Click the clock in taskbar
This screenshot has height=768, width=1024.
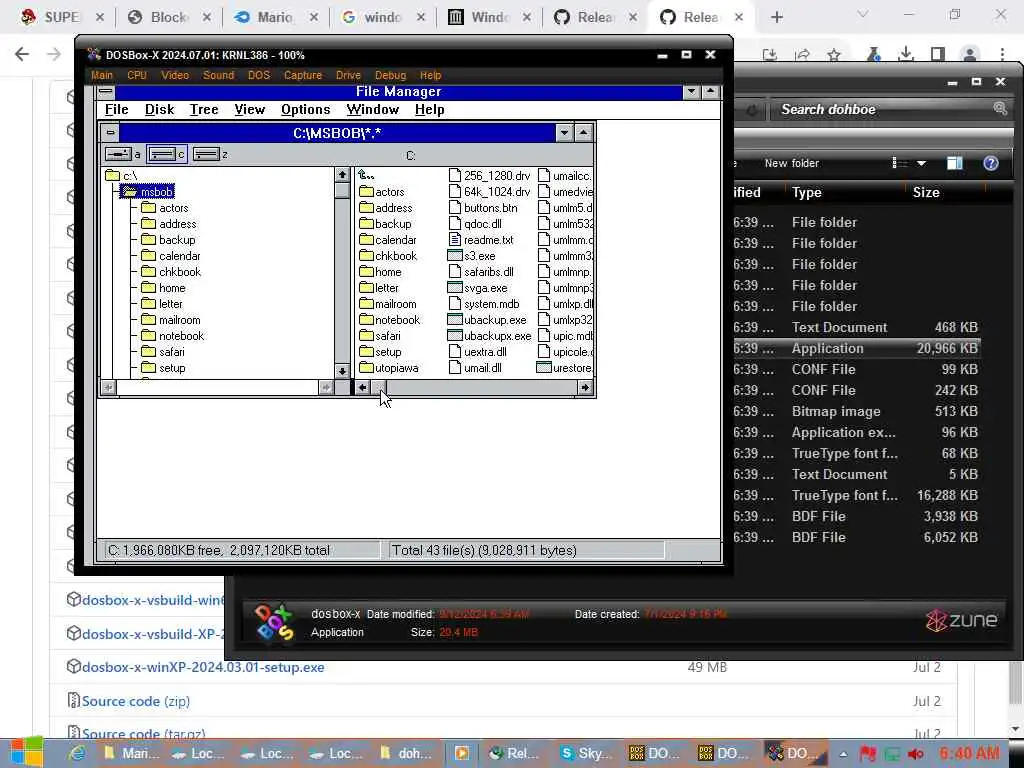970,754
